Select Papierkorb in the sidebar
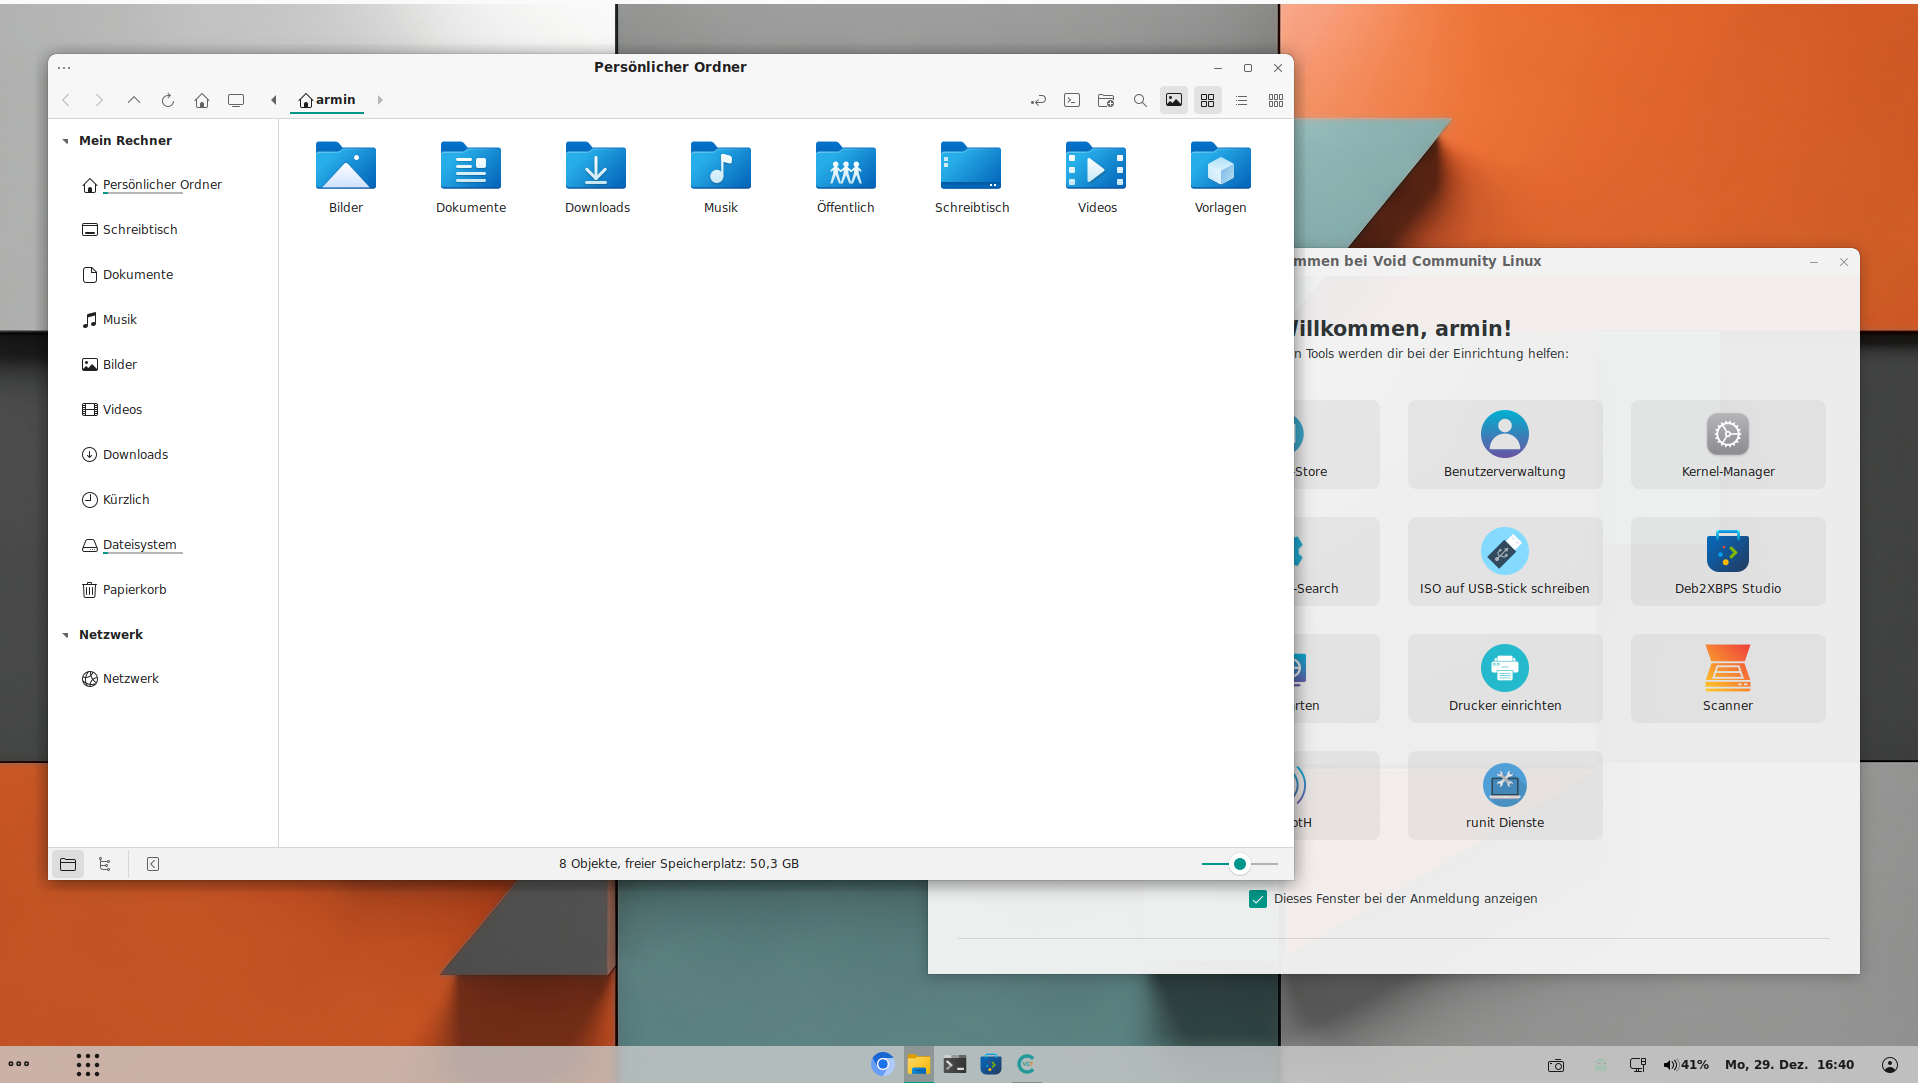The height and width of the screenshot is (1083, 1918). click(134, 590)
